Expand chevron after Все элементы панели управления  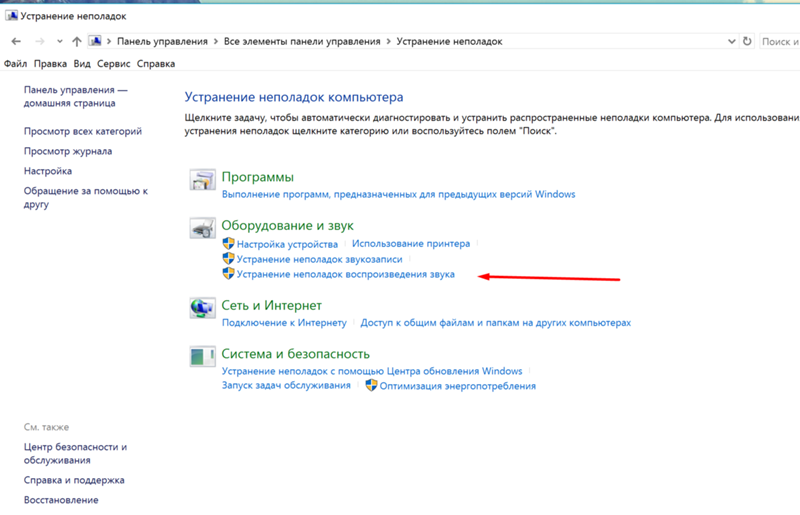click(x=388, y=41)
